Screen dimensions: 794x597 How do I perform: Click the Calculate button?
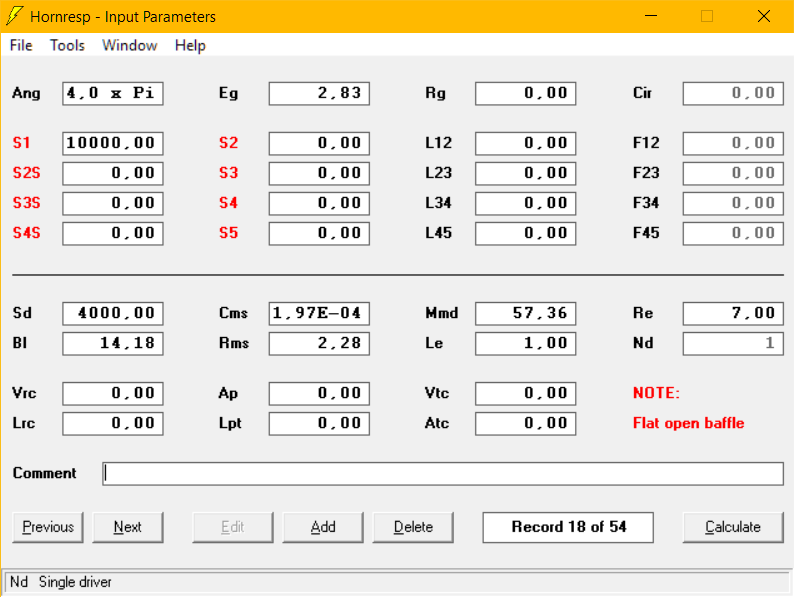click(x=733, y=527)
